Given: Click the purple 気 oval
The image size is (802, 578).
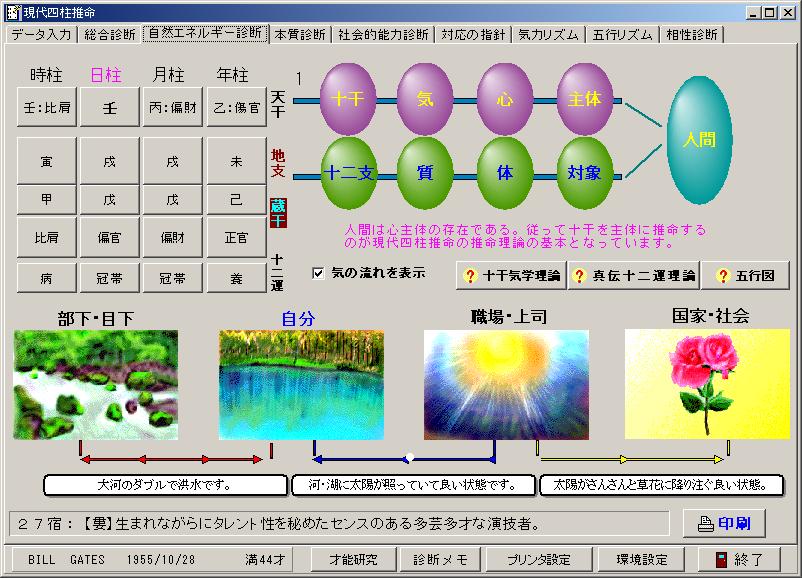Looking at the screenshot, I should [x=425, y=99].
